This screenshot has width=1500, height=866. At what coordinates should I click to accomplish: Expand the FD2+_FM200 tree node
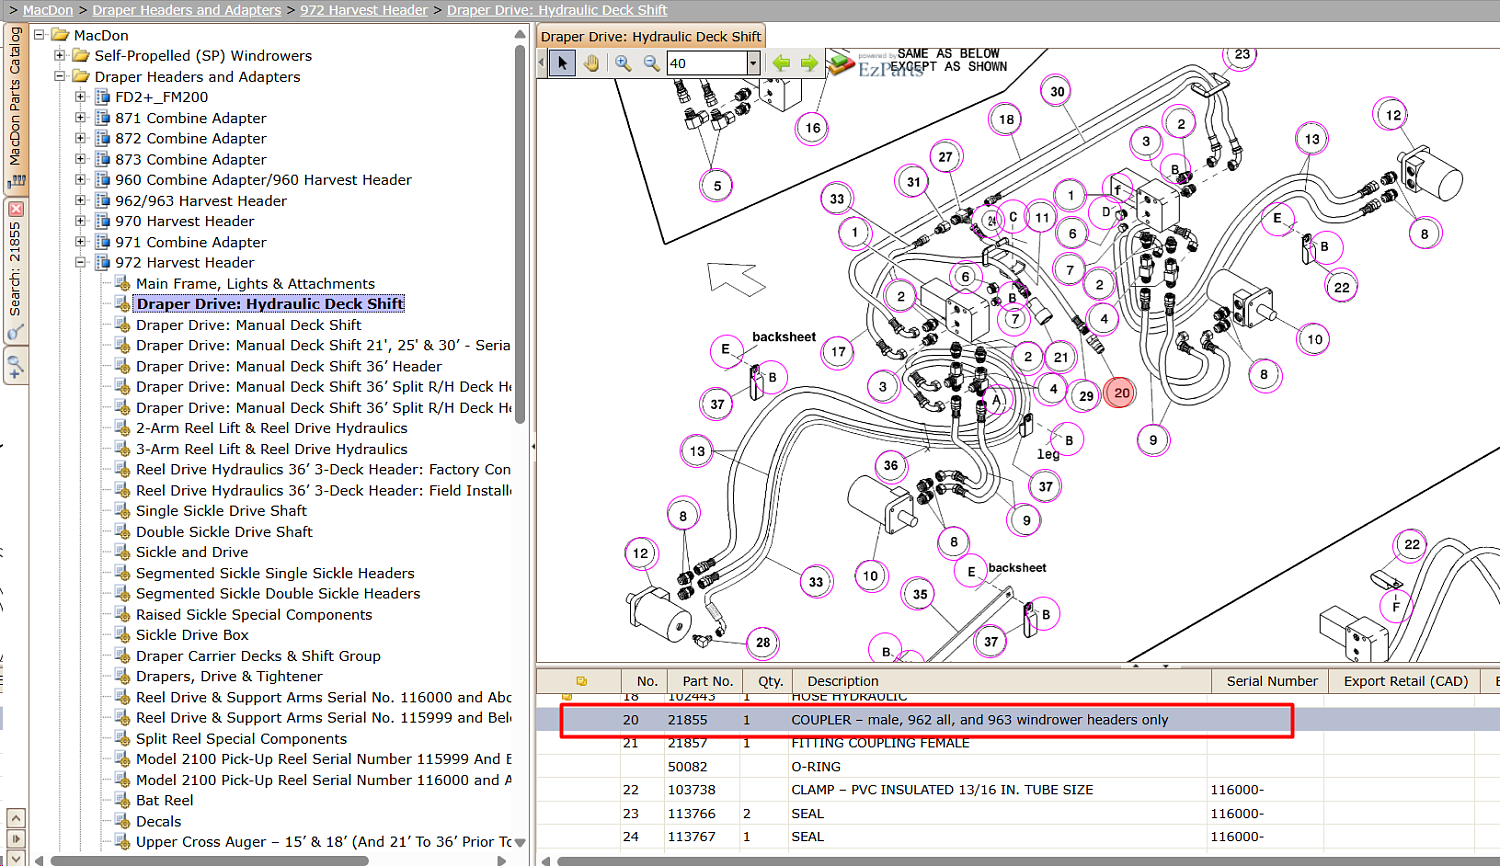point(81,97)
